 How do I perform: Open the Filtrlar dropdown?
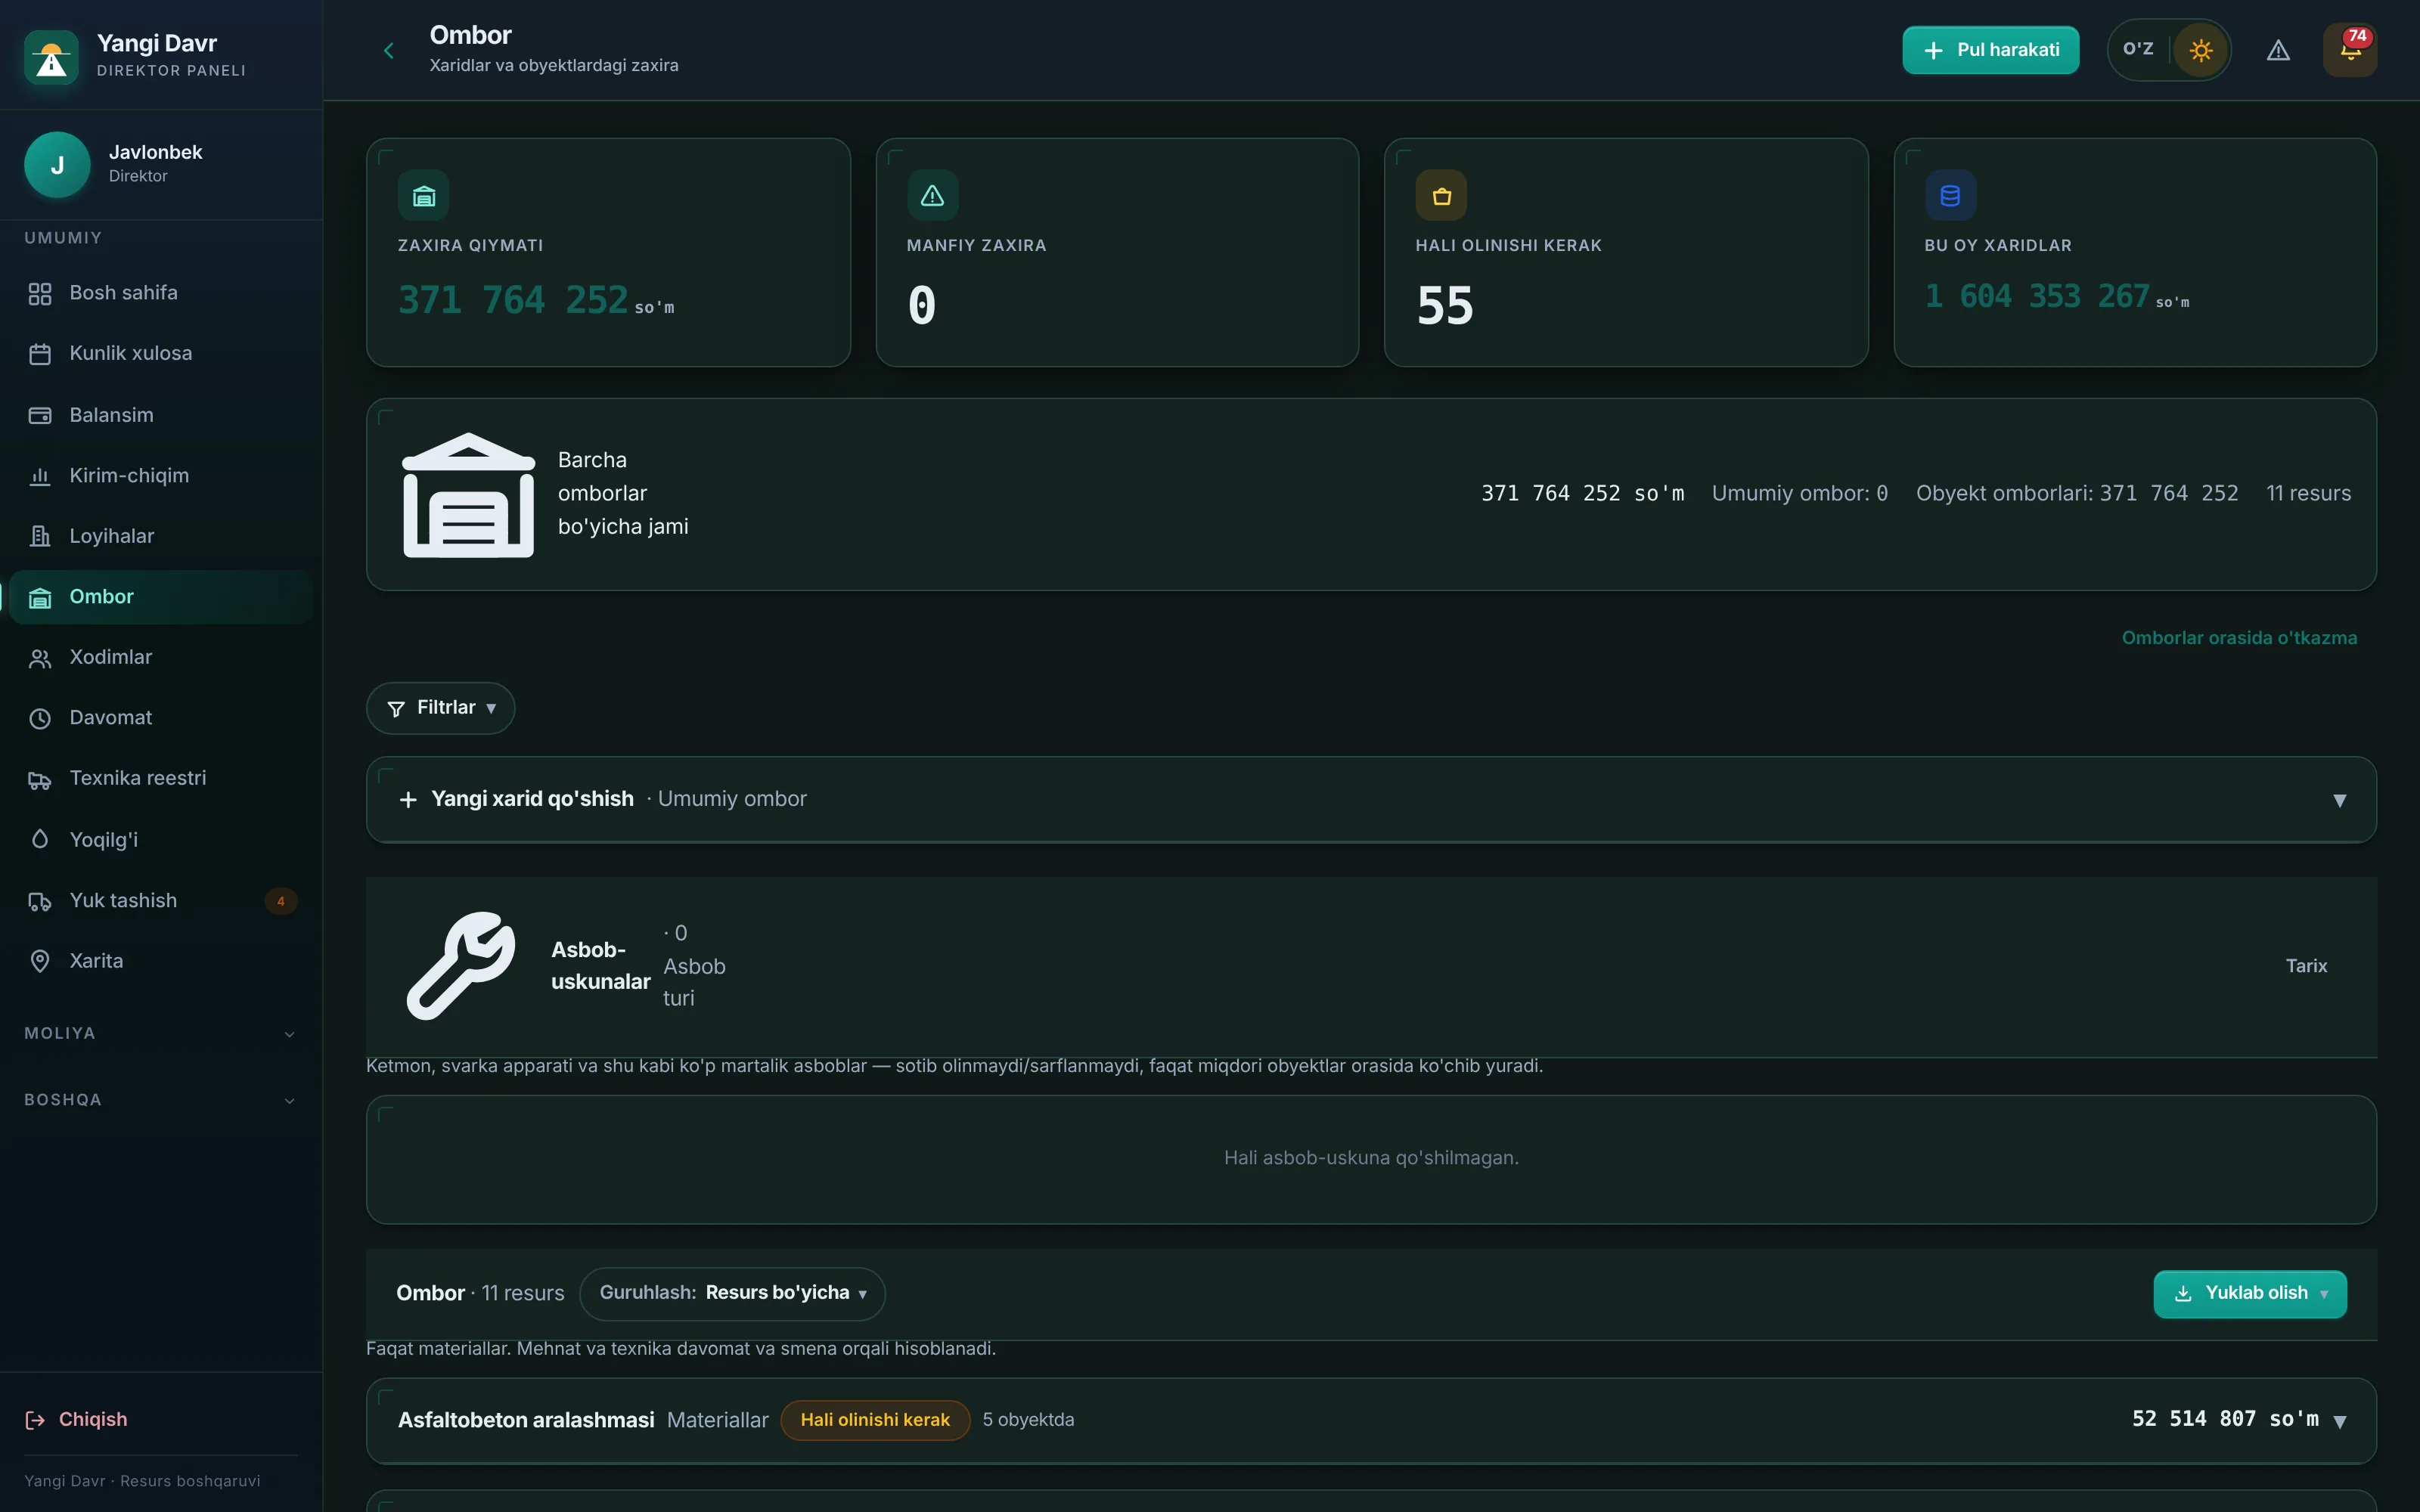click(440, 708)
